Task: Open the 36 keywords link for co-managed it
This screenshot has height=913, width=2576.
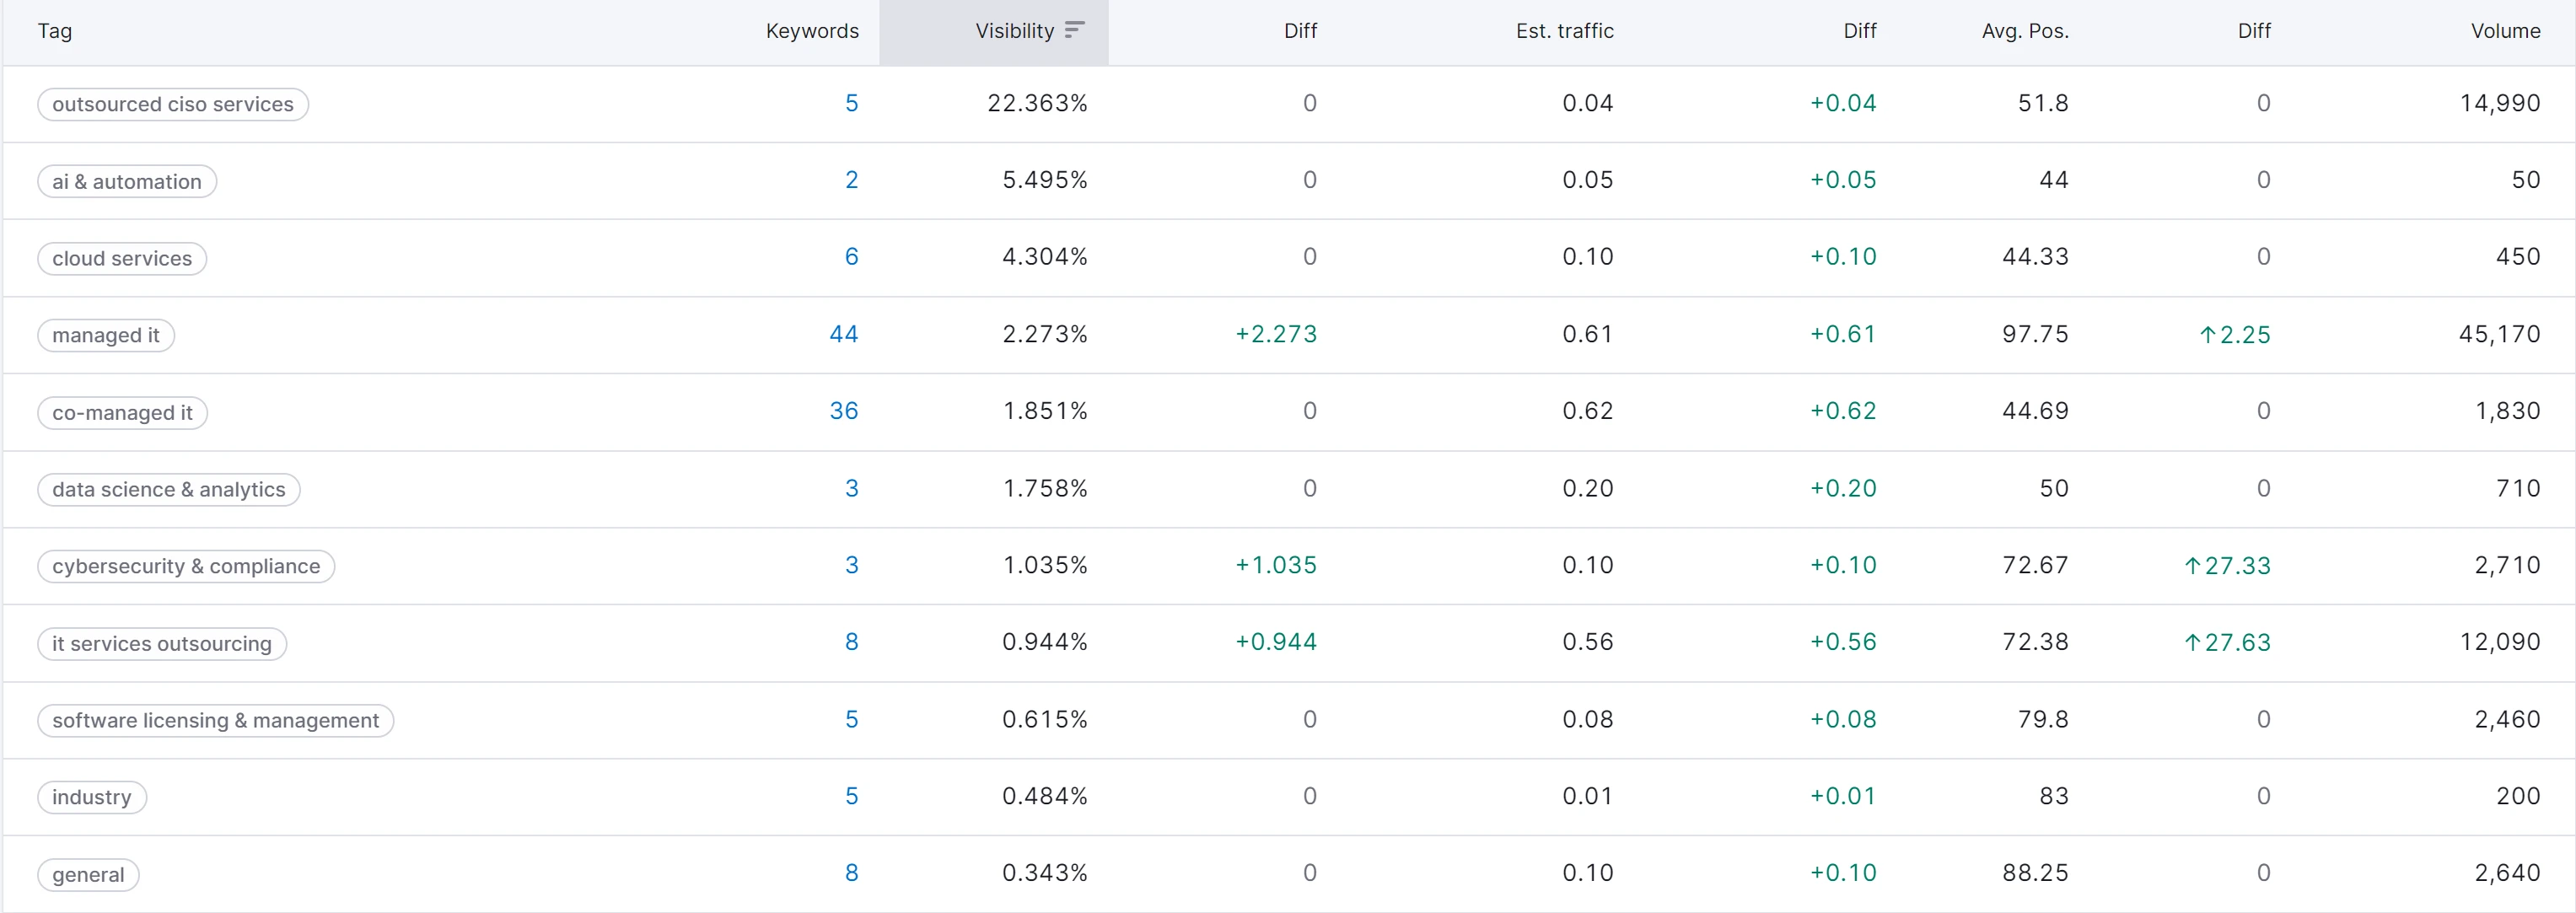Action: coord(844,411)
